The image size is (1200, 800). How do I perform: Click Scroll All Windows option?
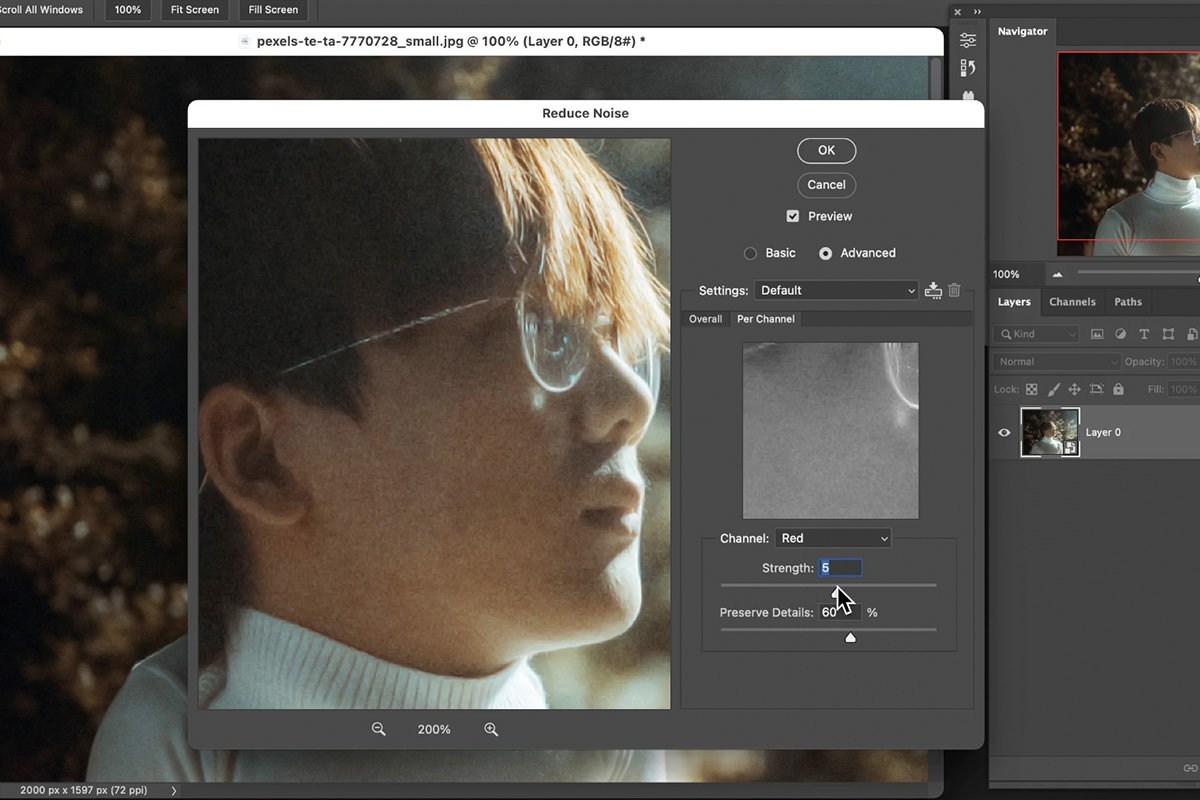(41, 10)
